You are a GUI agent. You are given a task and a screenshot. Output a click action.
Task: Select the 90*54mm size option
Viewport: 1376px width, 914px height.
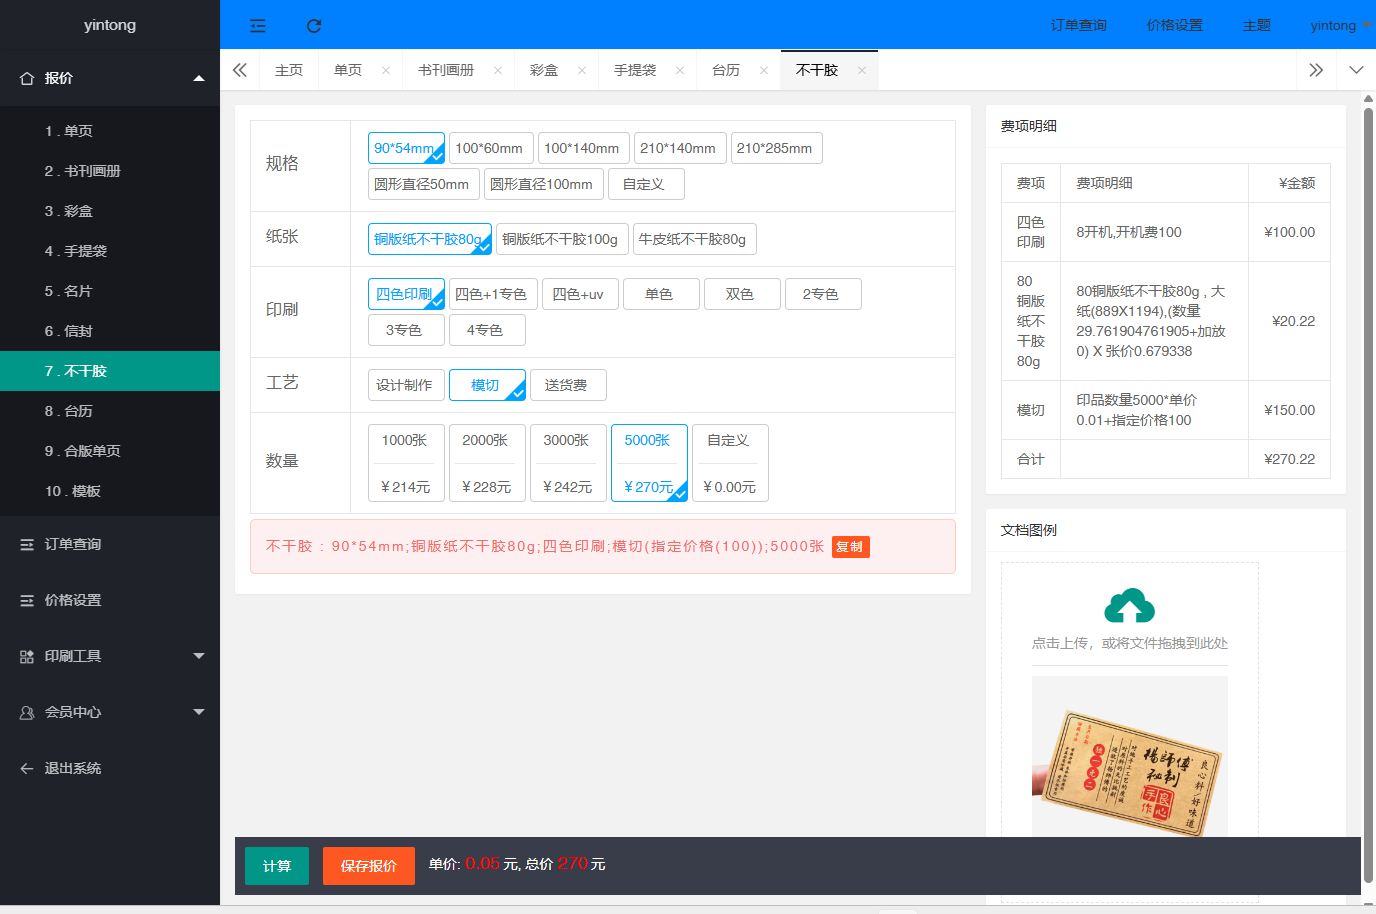(x=406, y=148)
